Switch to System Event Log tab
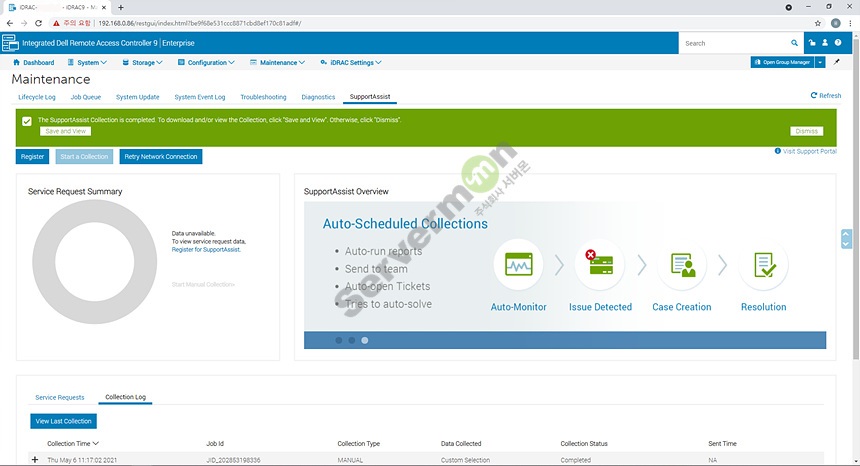This screenshot has width=860, height=466. tap(200, 97)
